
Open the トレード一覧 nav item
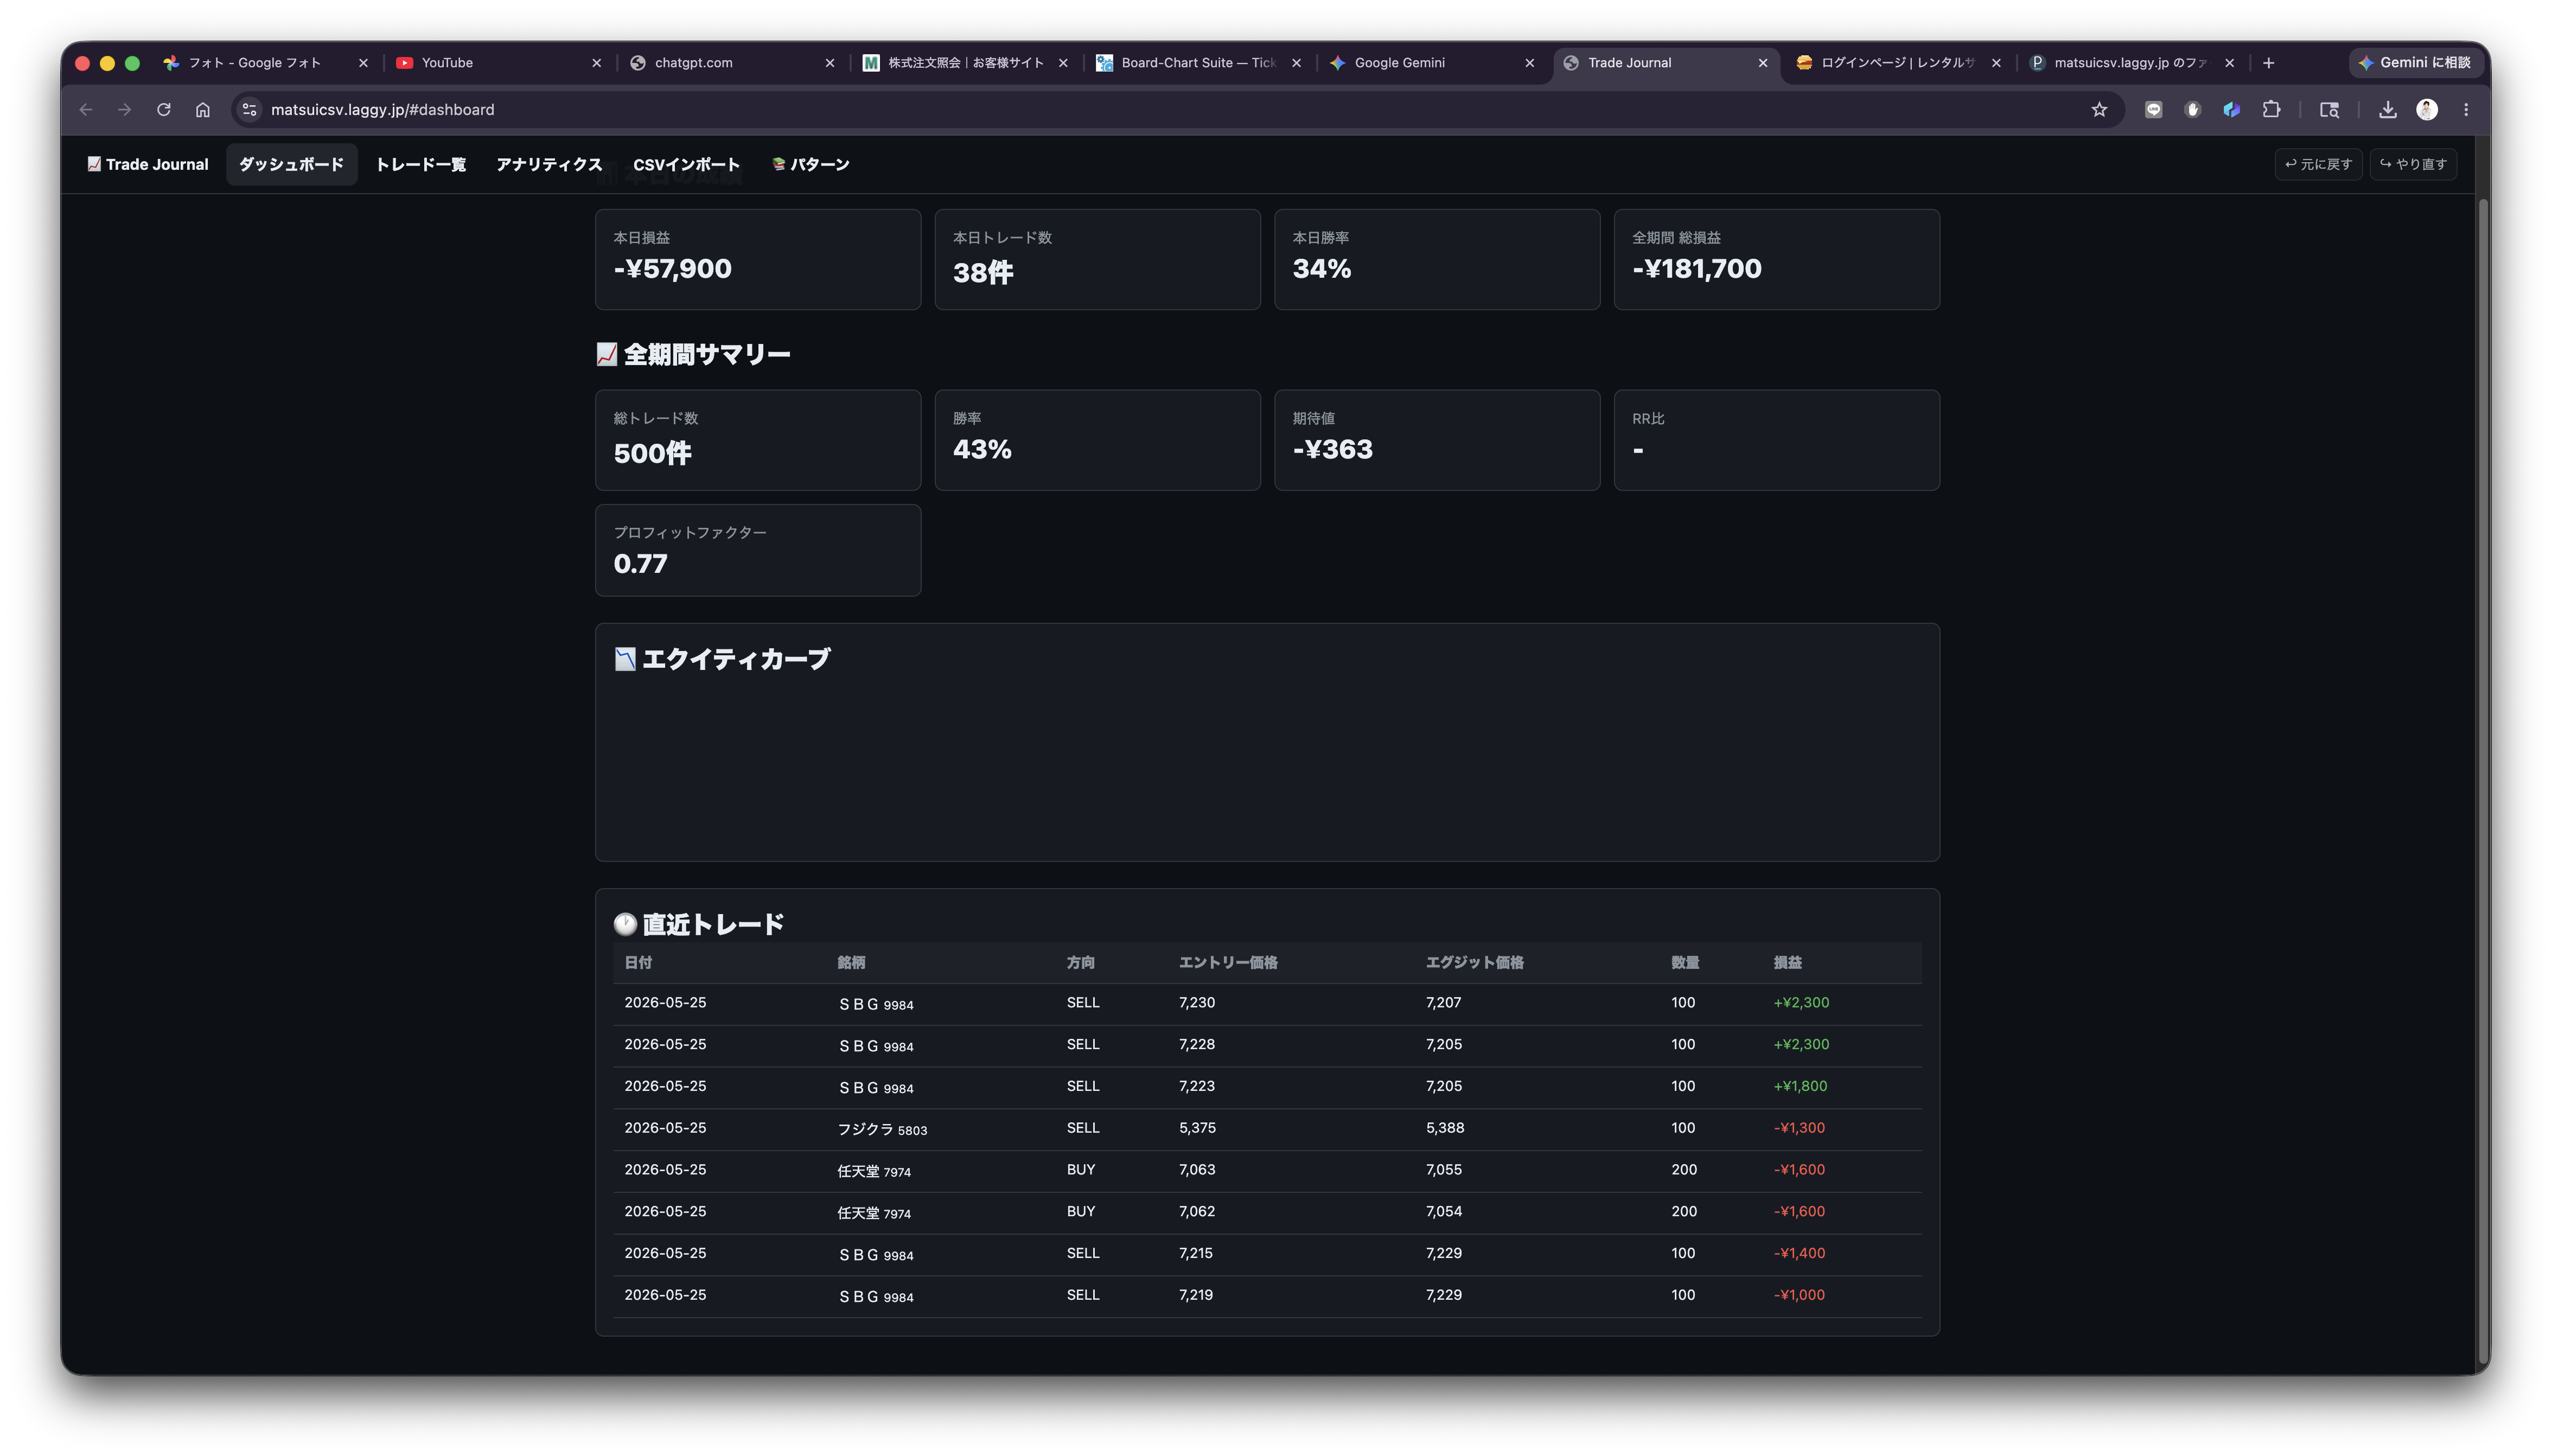421,165
